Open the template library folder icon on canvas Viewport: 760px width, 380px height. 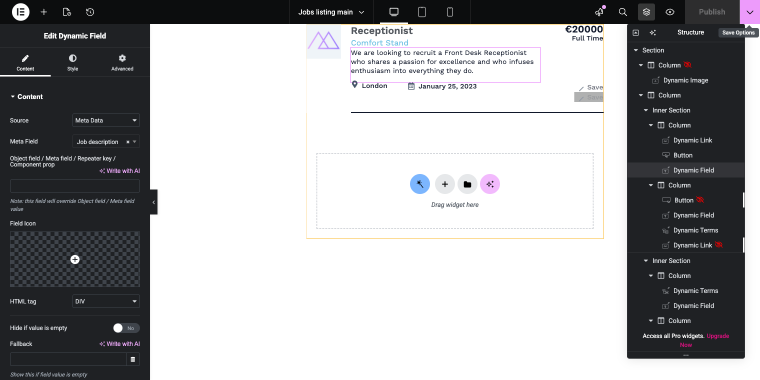point(467,184)
